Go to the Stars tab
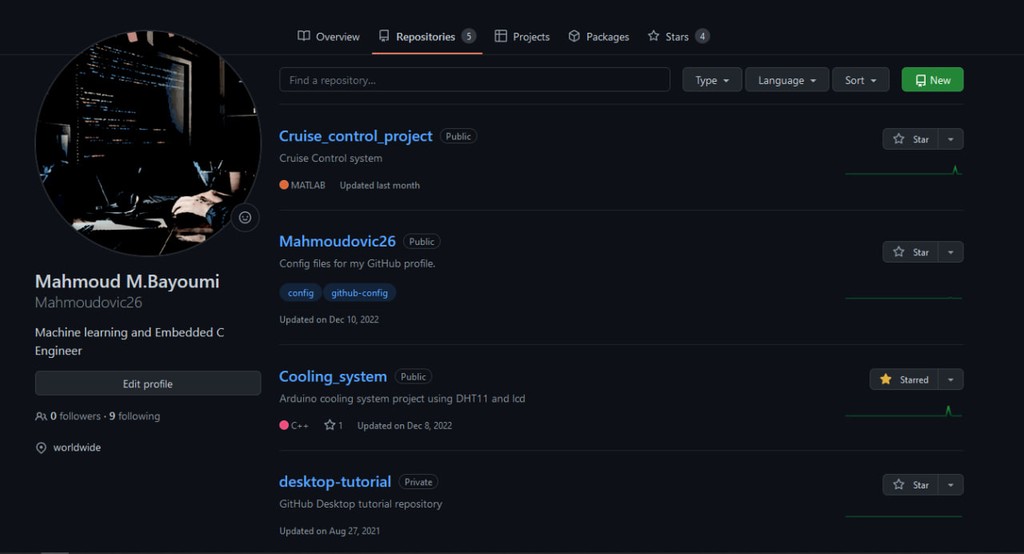1024x554 pixels. [x=678, y=37]
